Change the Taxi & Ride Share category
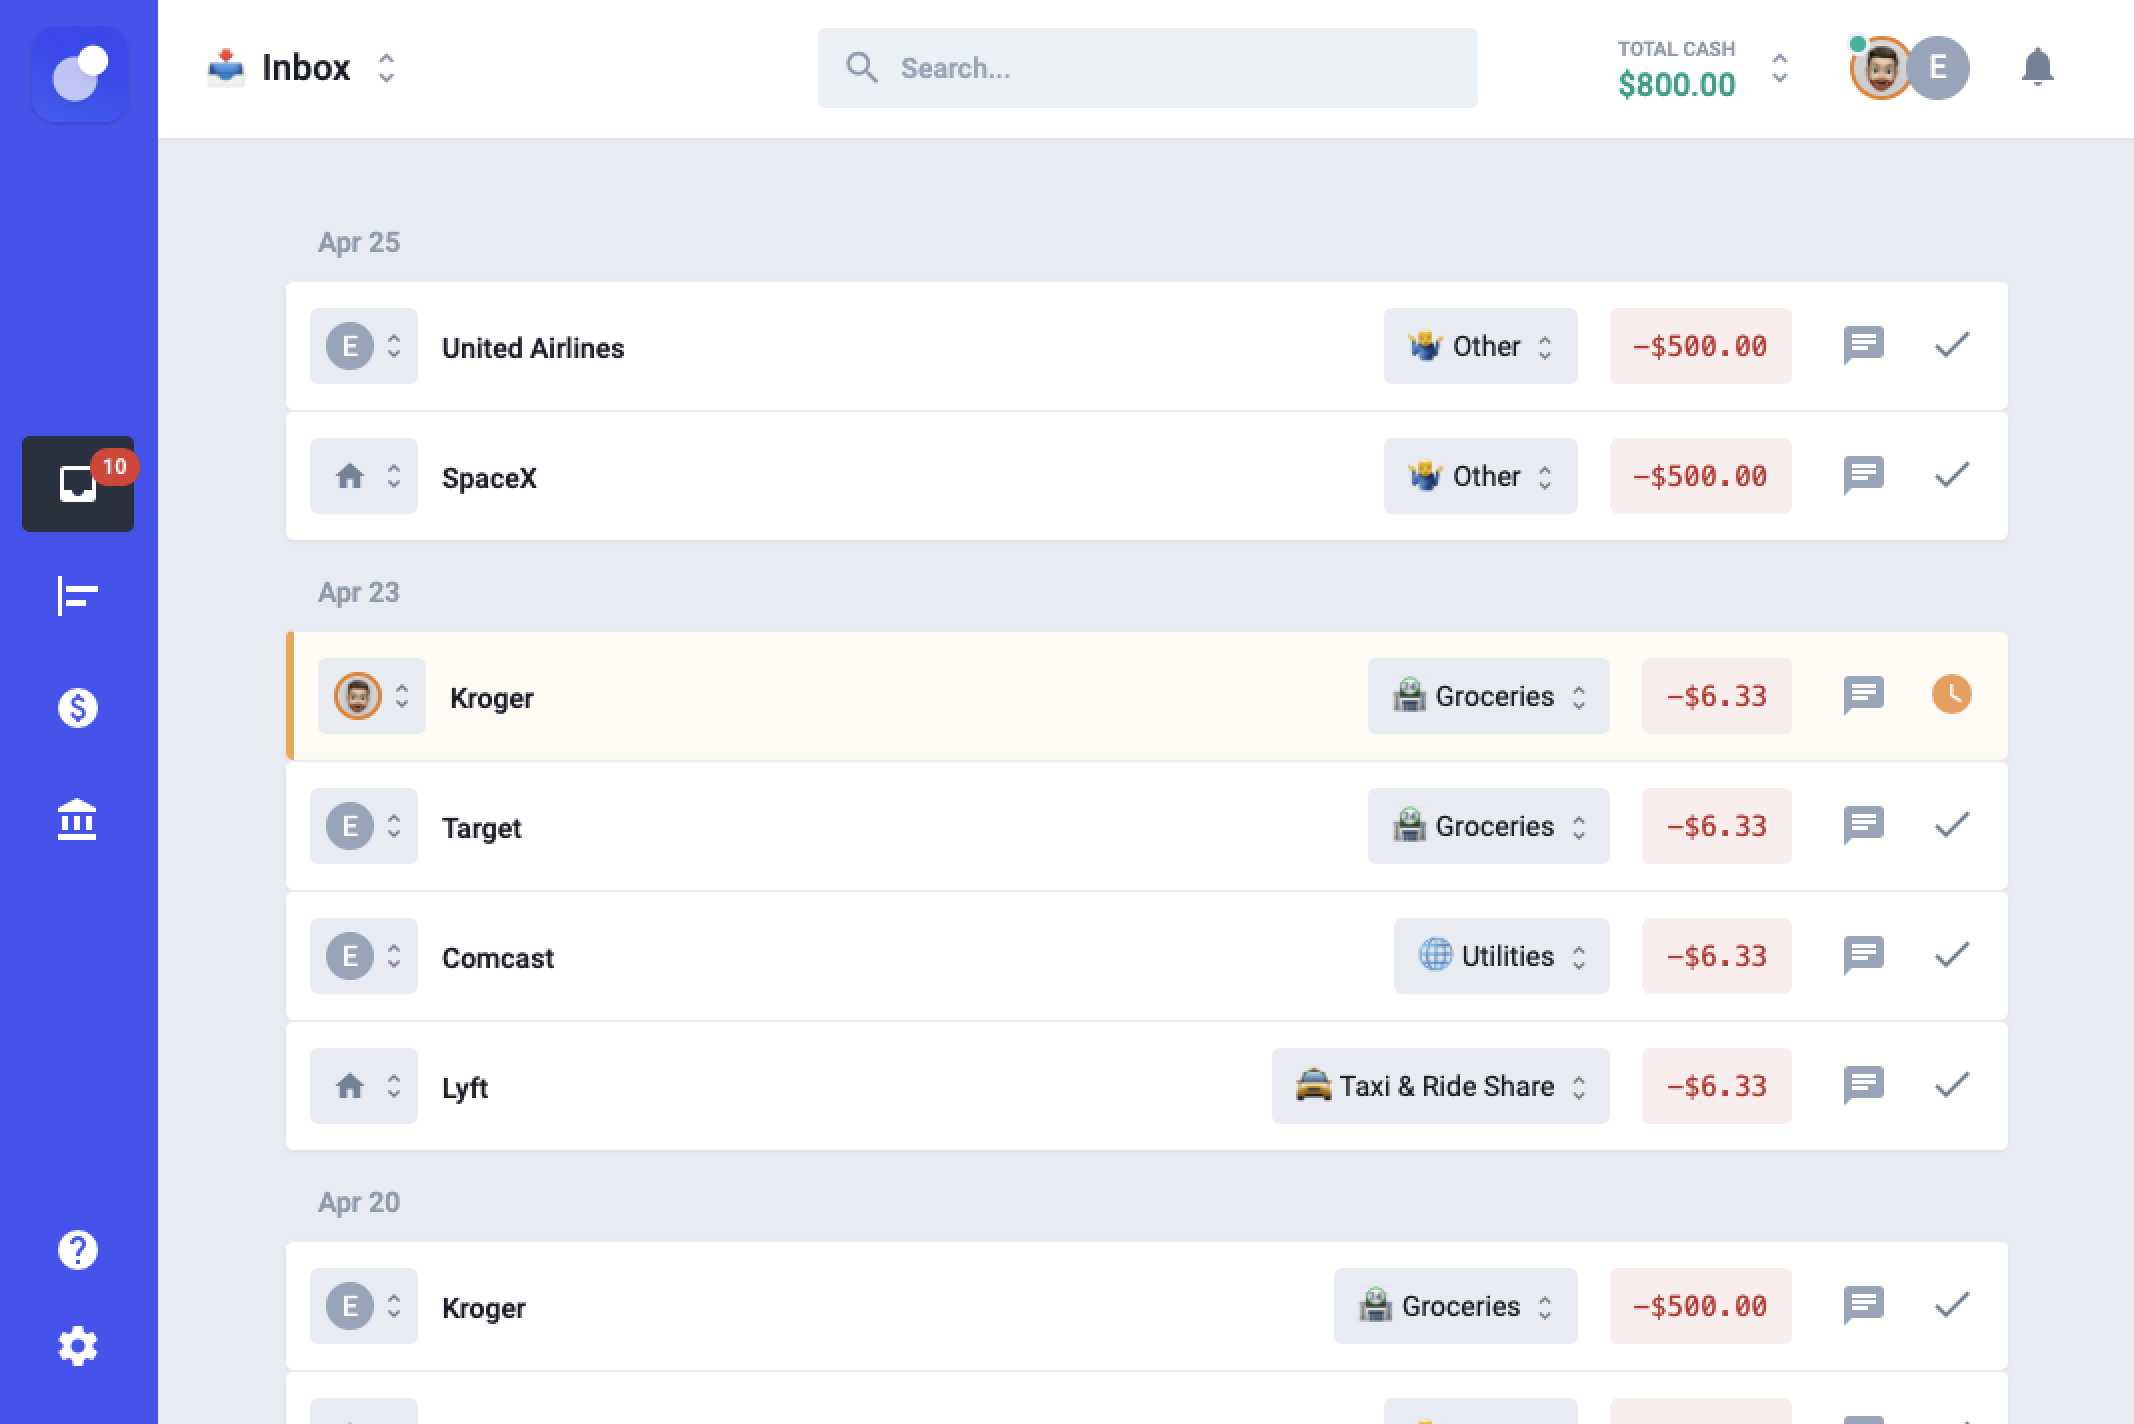Screen dimensions: 2134x1424 (1440, 1086)
